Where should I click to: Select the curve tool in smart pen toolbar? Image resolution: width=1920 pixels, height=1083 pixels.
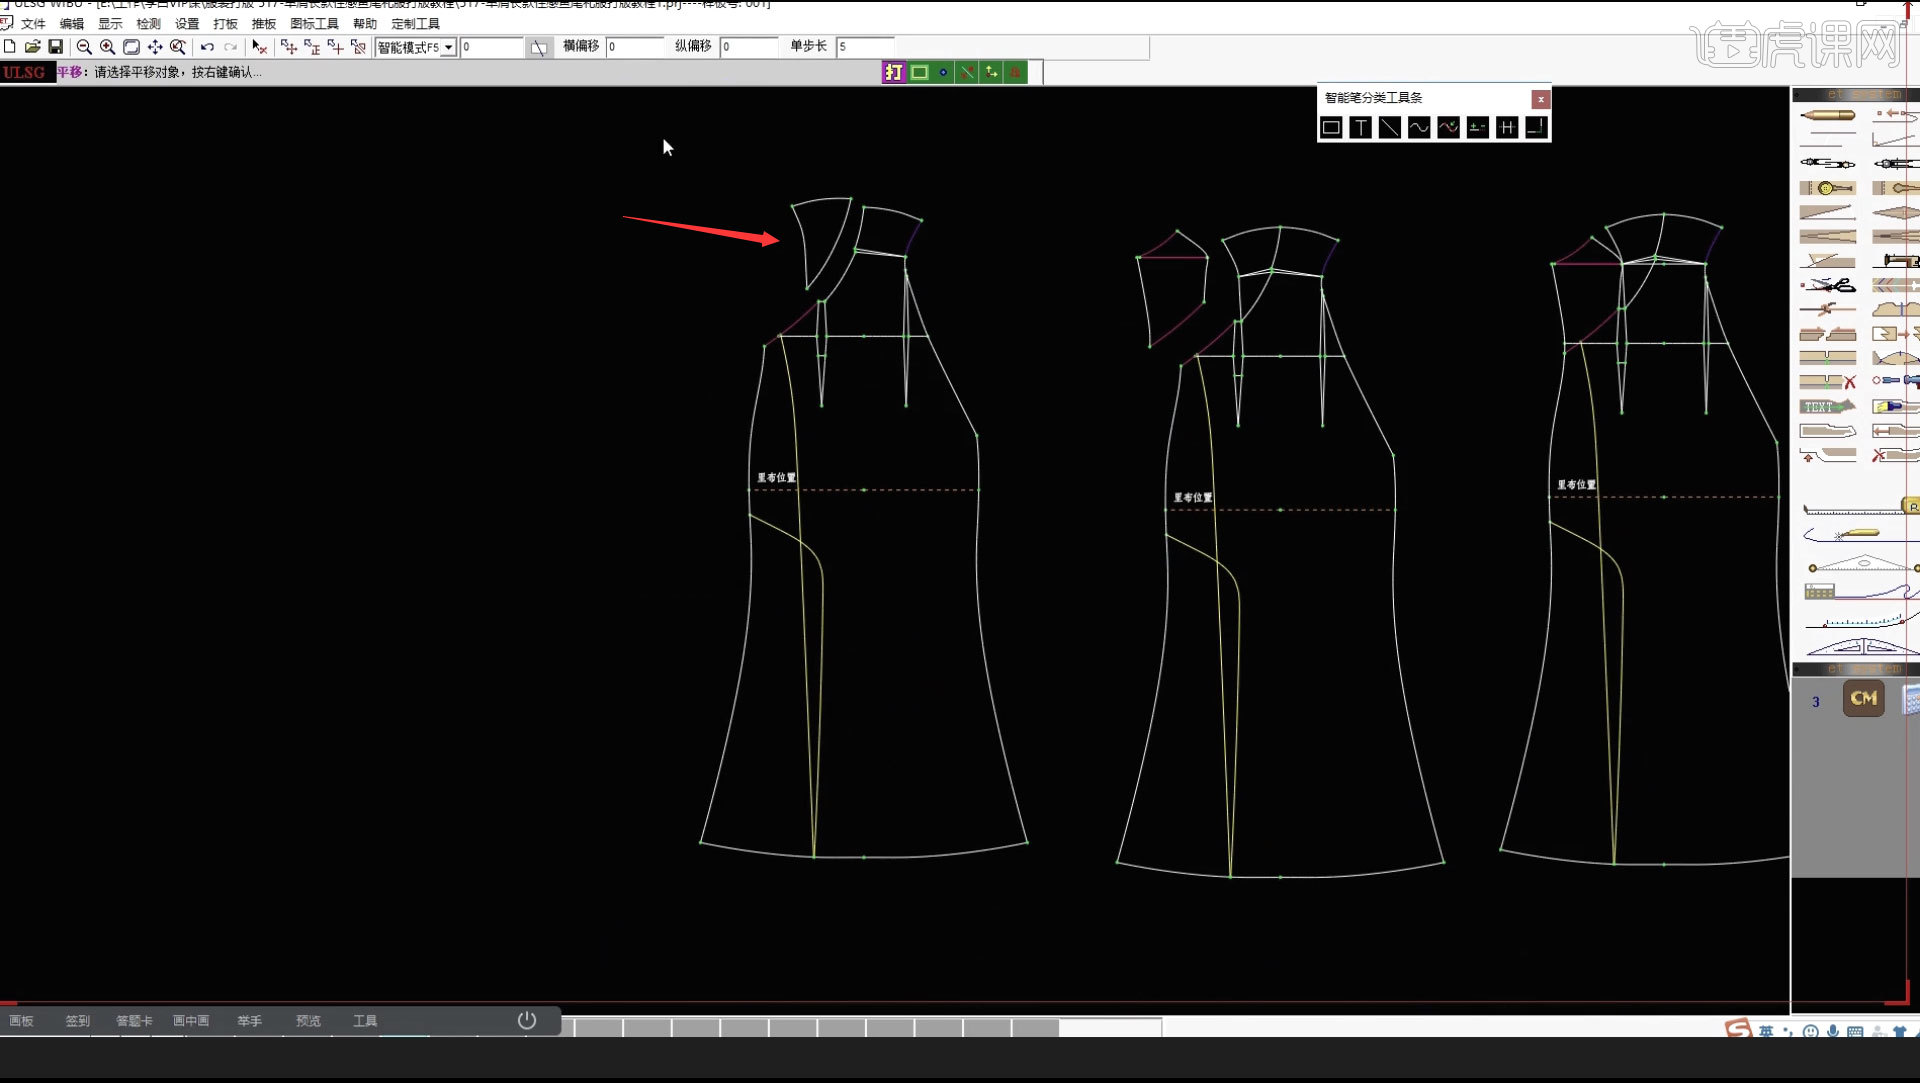coord(1418,127)
